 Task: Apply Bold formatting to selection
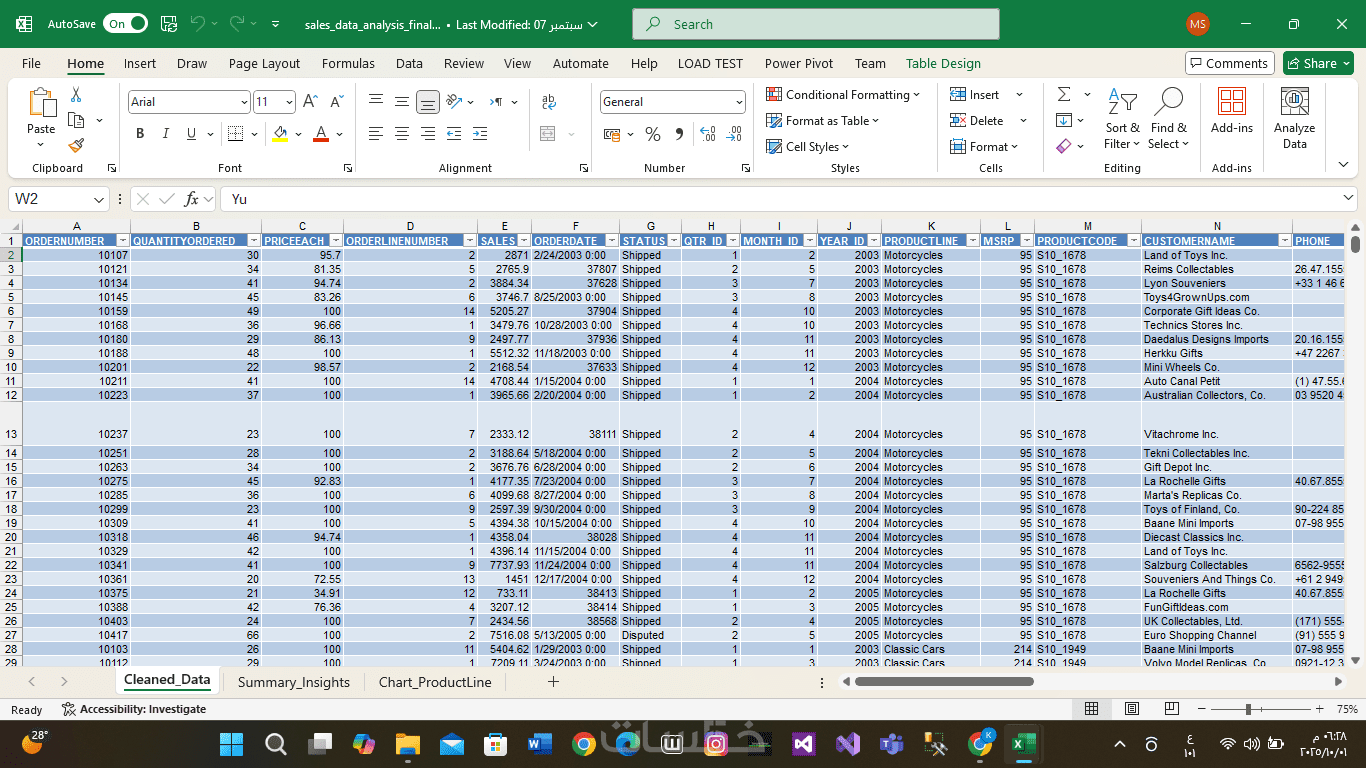point(140,134)
